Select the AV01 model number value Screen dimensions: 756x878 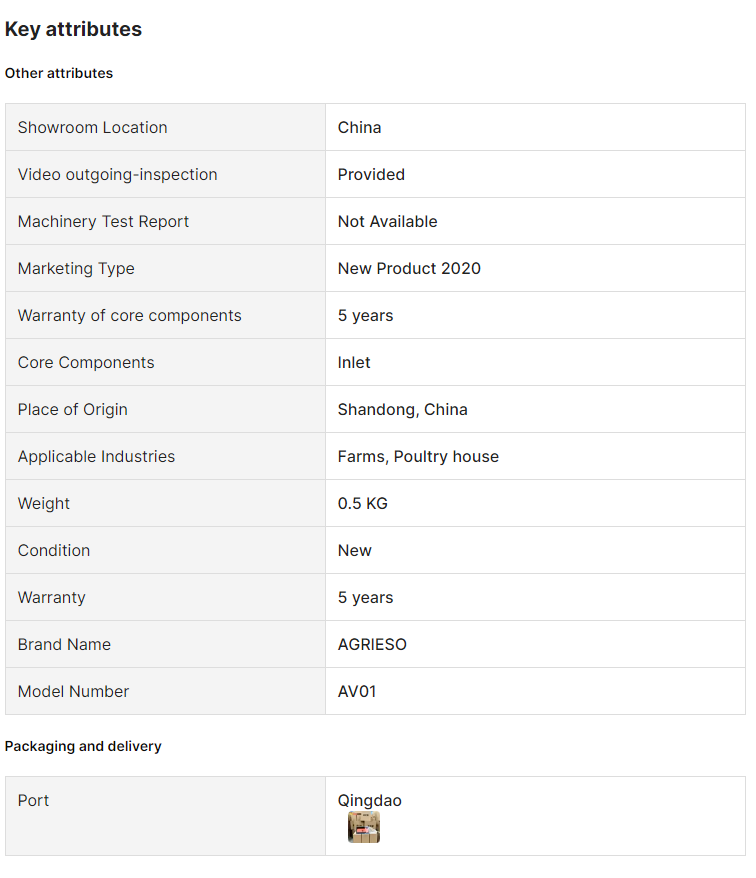point(357,692)
